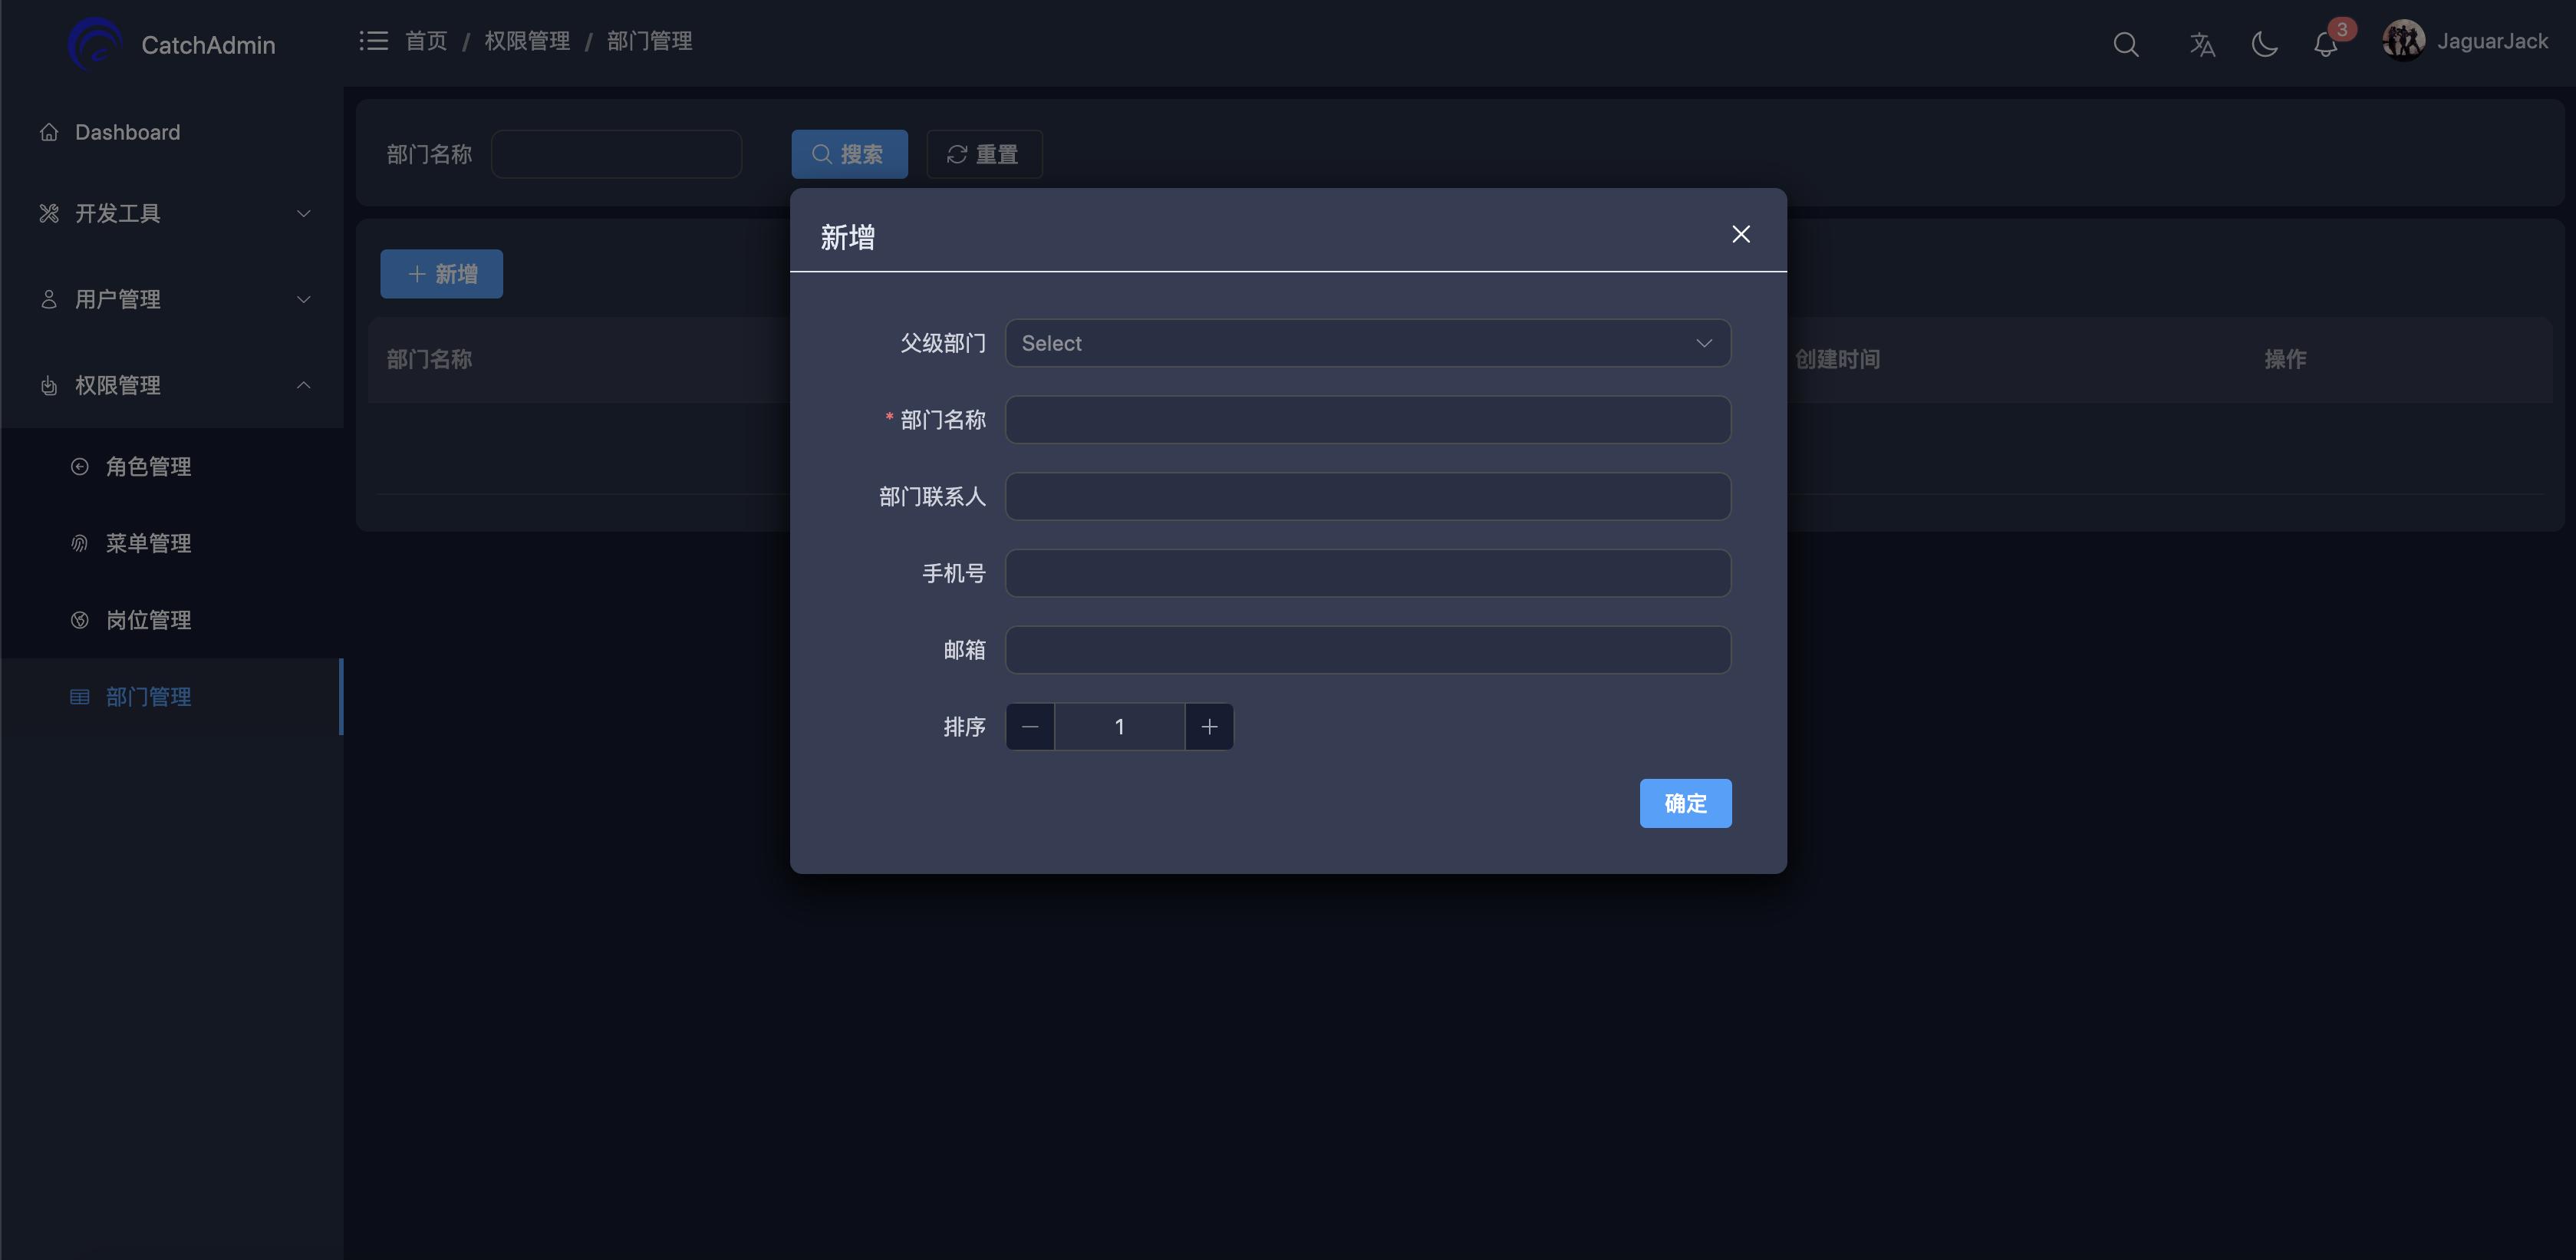Switch interface language via translate icon

2202,44
